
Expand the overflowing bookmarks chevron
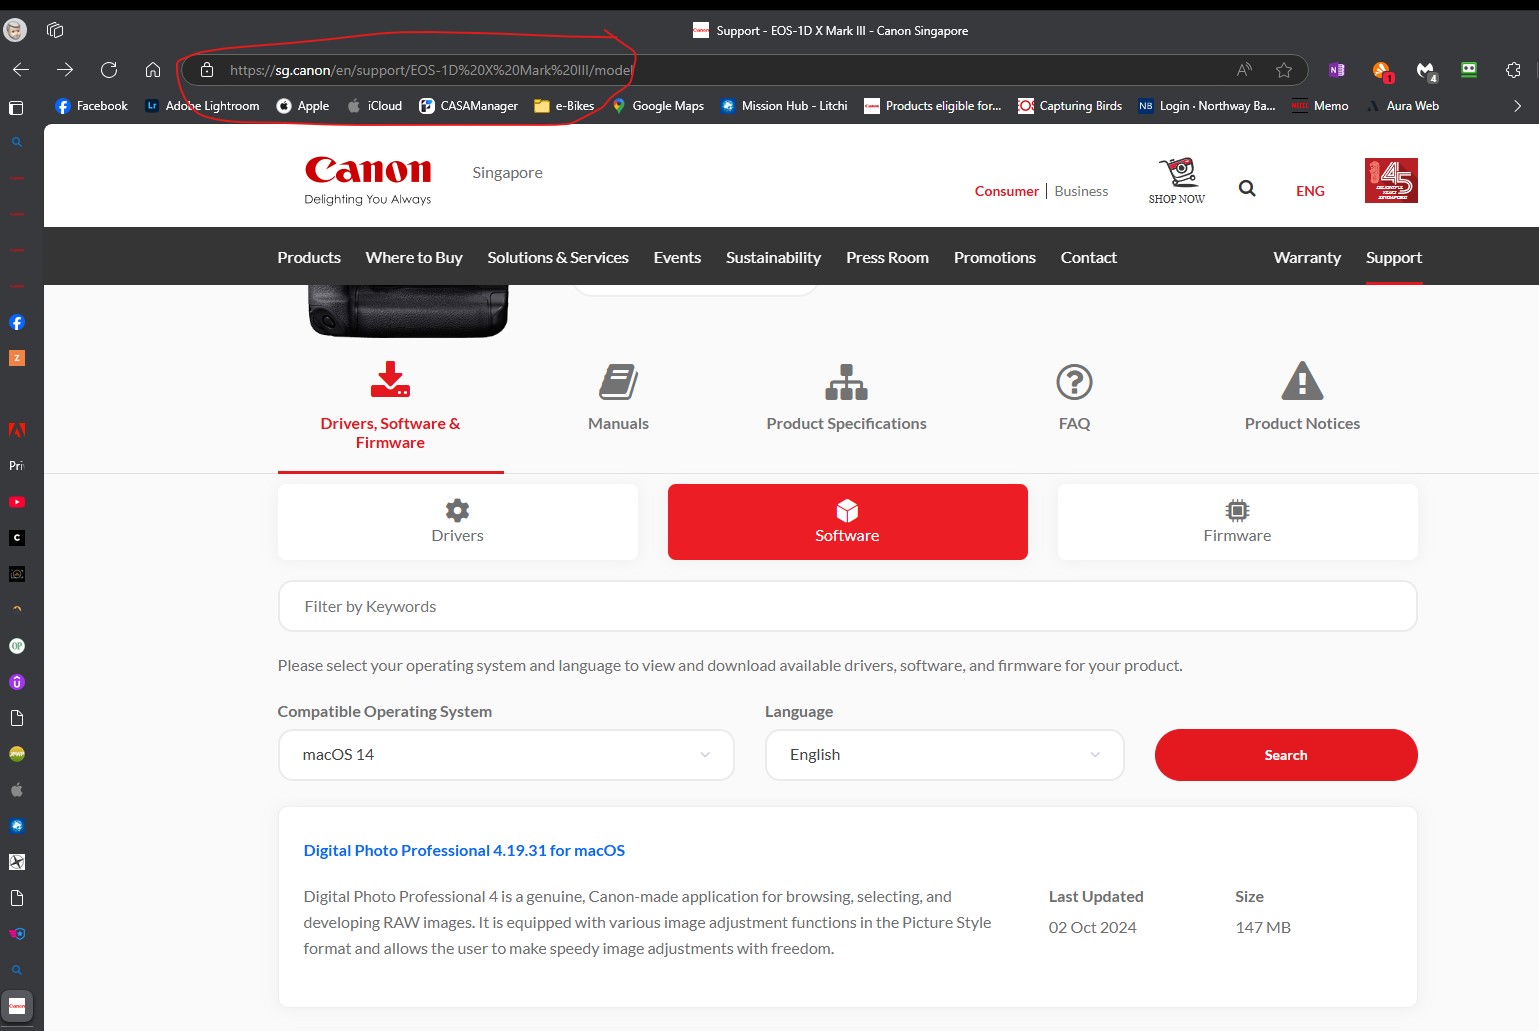click(1516, 105)
